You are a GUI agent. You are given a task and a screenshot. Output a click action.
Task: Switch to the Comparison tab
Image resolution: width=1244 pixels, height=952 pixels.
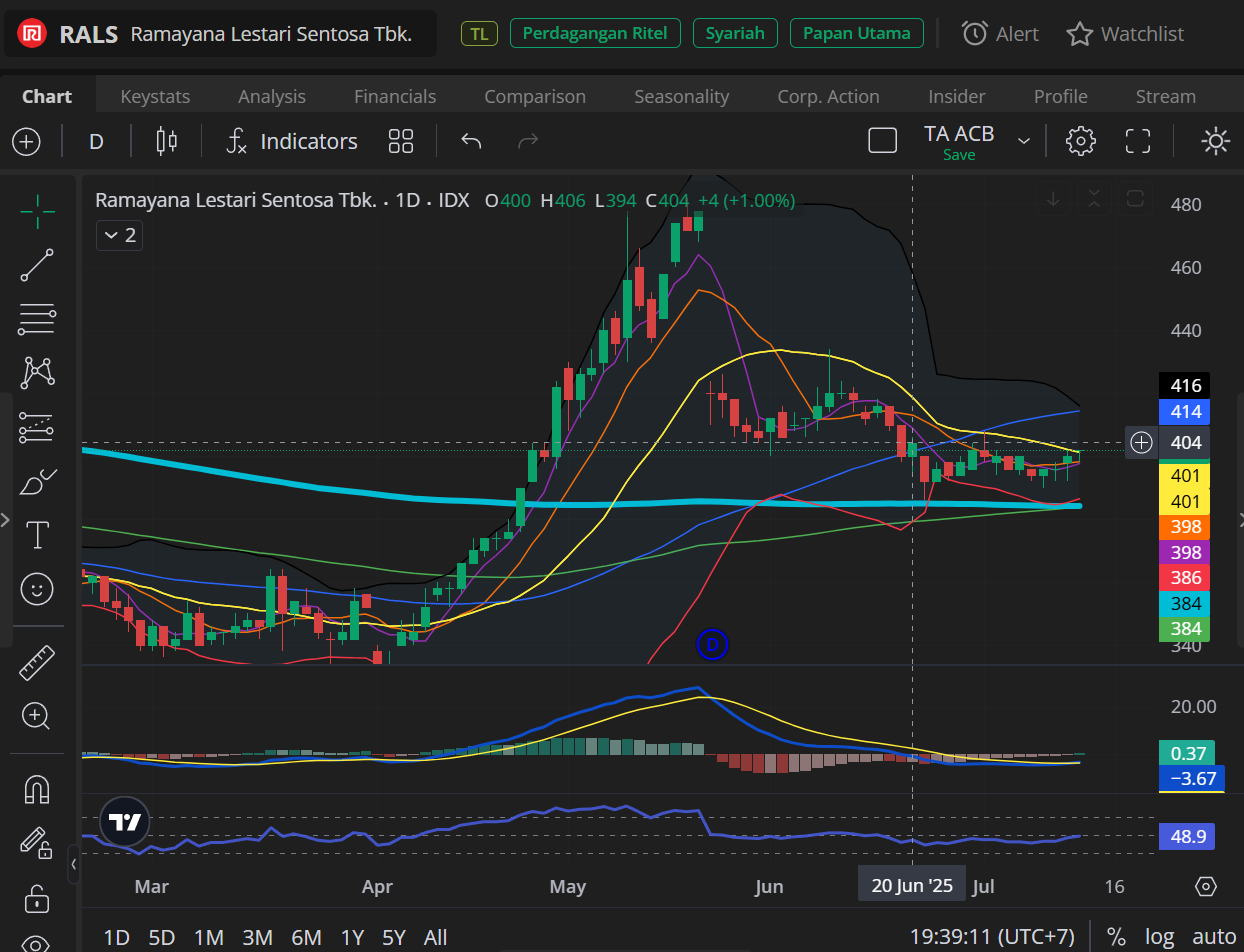[x=535, y=96]
